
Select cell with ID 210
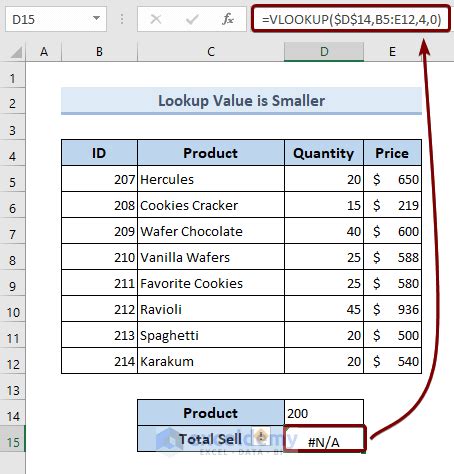coord(99,257)
